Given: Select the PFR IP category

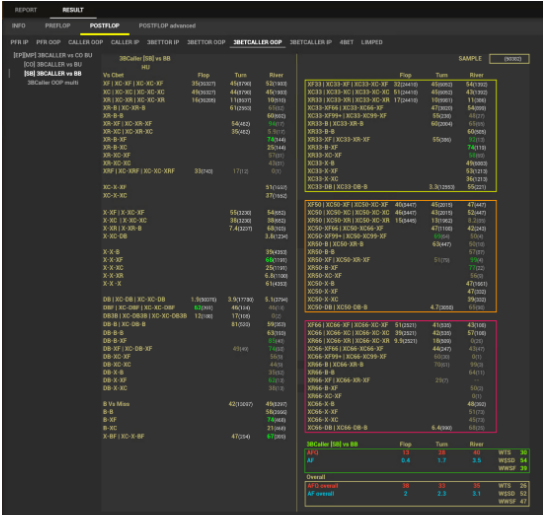Looking at the screenshot, I should pyautogui.click(x=19, y=42).
